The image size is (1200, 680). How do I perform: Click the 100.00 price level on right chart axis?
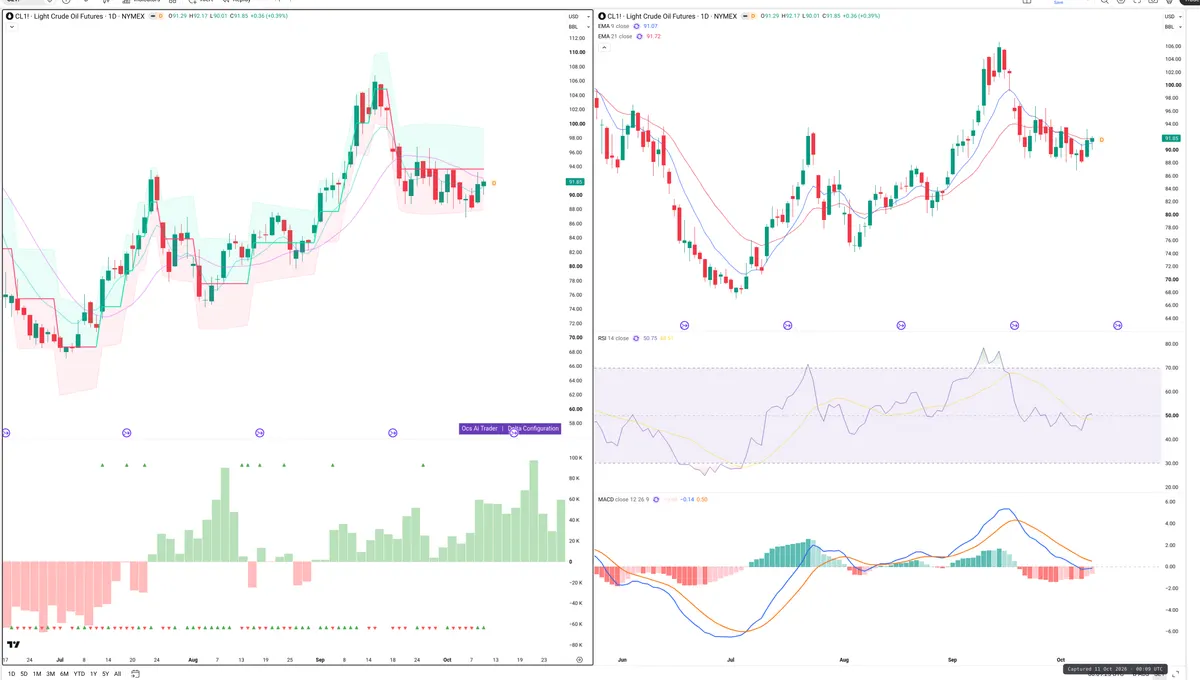1171,85
